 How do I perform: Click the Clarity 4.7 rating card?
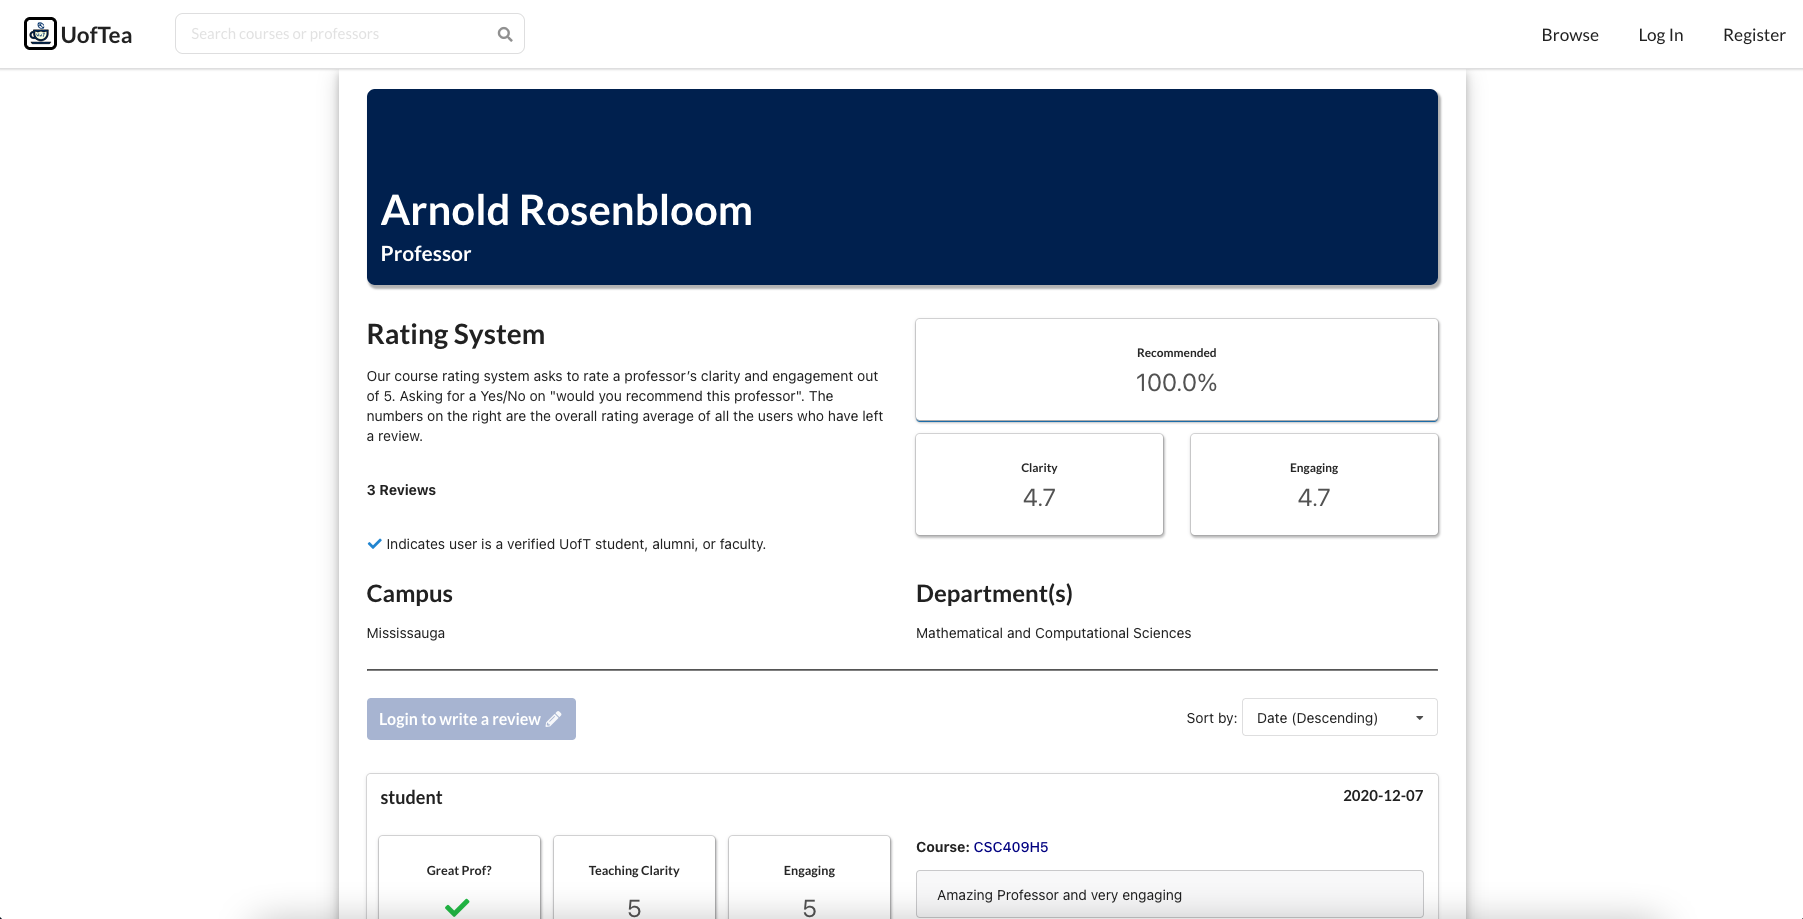click(x=1039, y=485)
